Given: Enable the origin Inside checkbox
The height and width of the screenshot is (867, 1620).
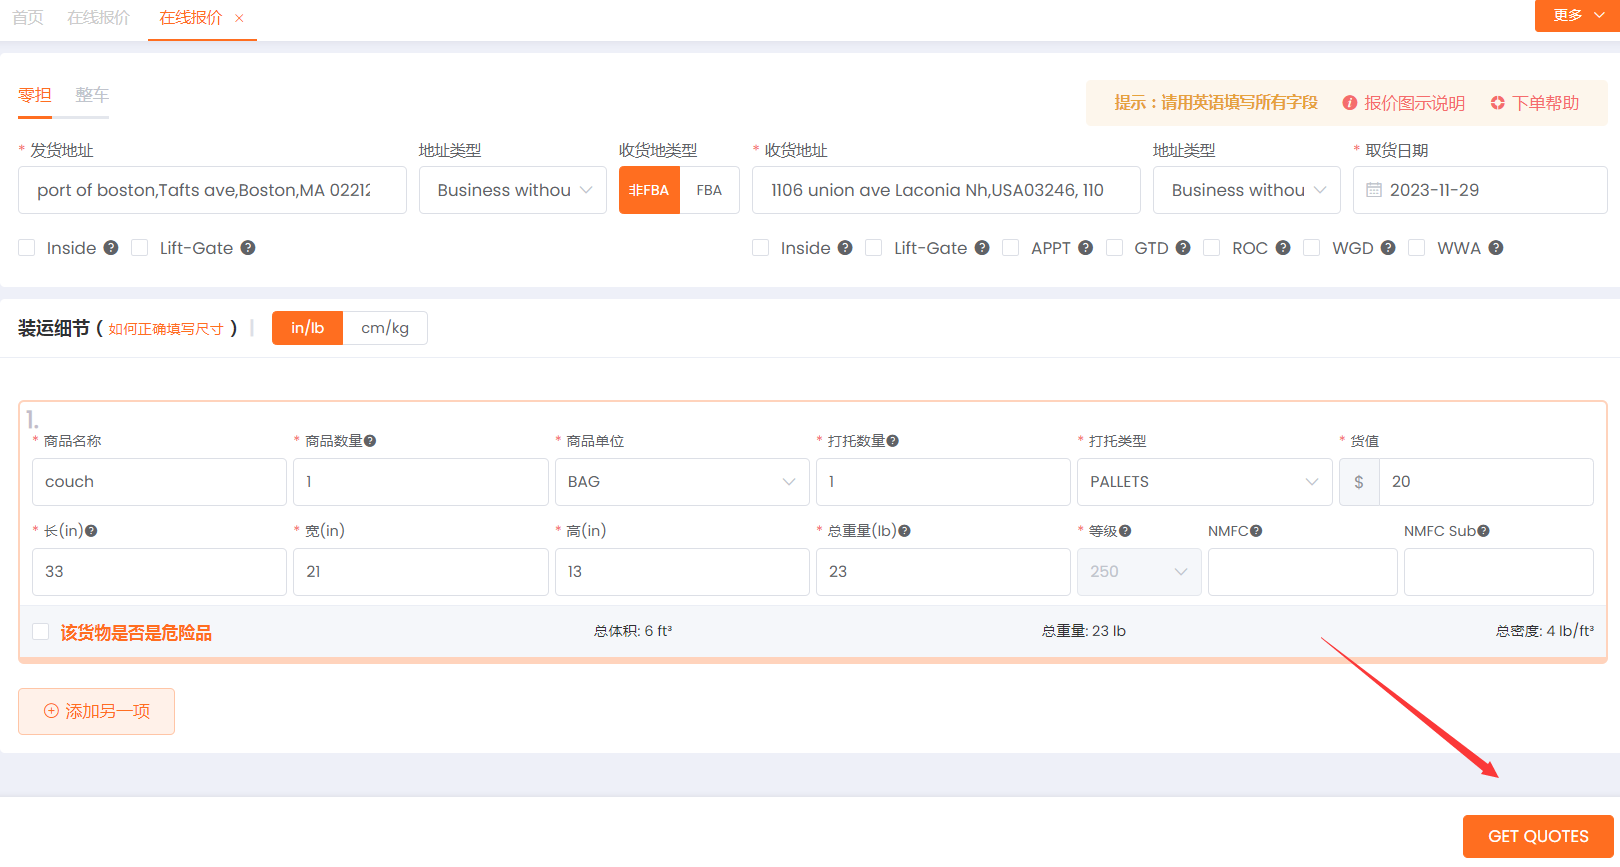Looking at the screenshot, I should (27, 248).
